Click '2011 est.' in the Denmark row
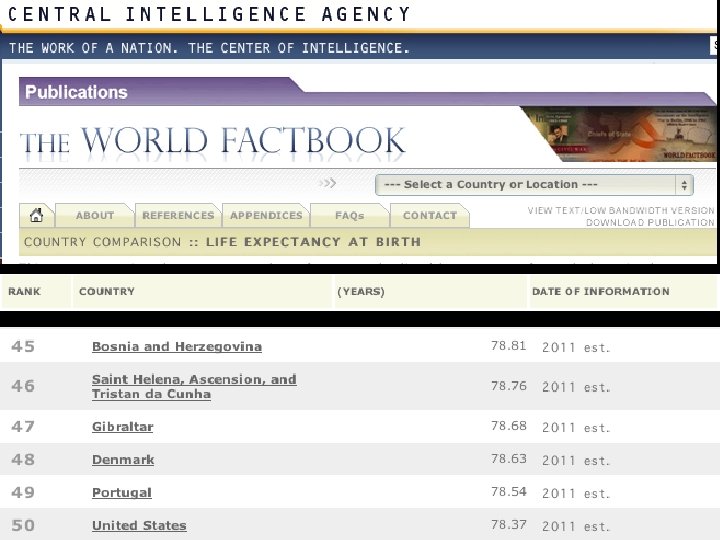Image resolution: width=720 pixels, height=540 pixels. point(576,461)
